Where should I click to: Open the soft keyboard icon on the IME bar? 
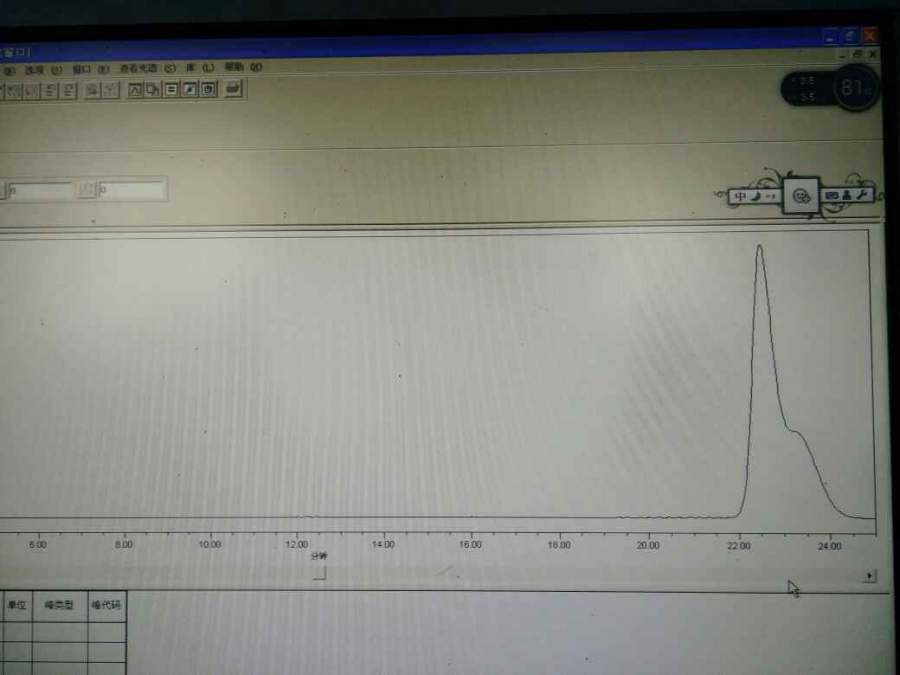832,196
